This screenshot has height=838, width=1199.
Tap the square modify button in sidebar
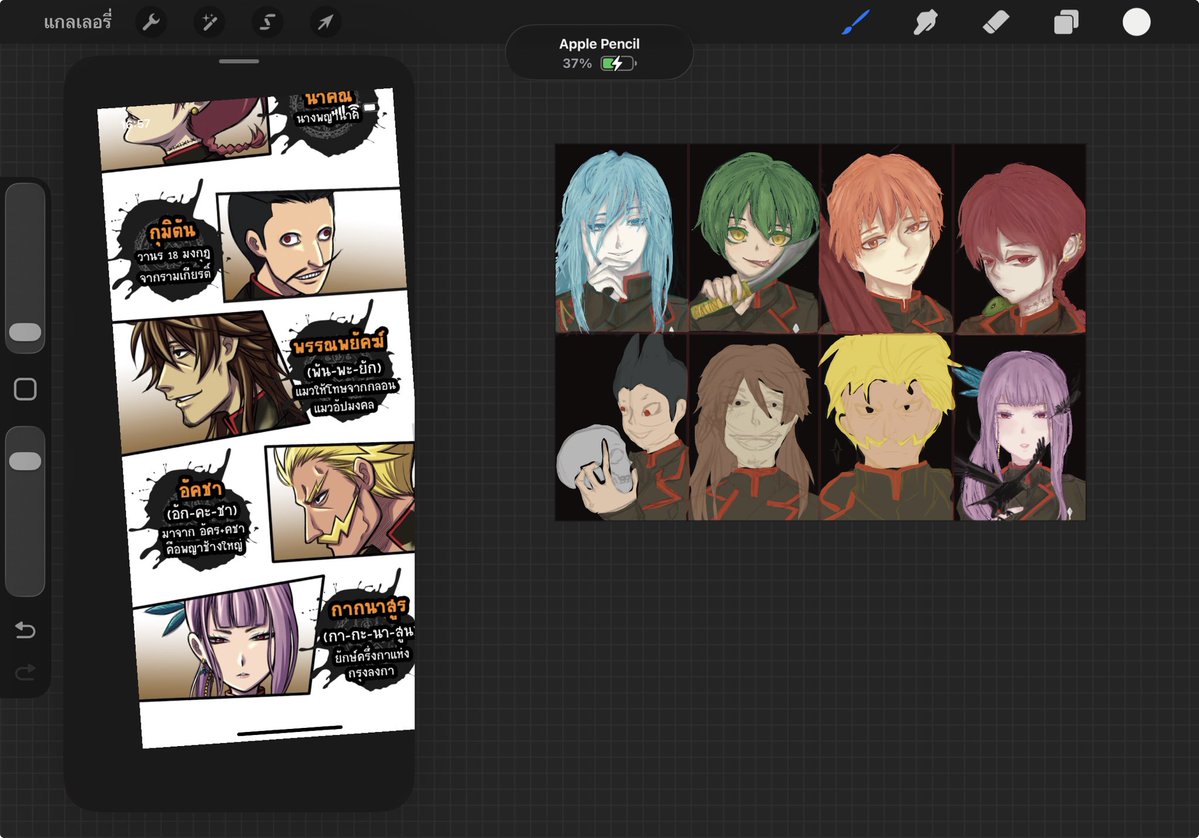click(25, 389)
